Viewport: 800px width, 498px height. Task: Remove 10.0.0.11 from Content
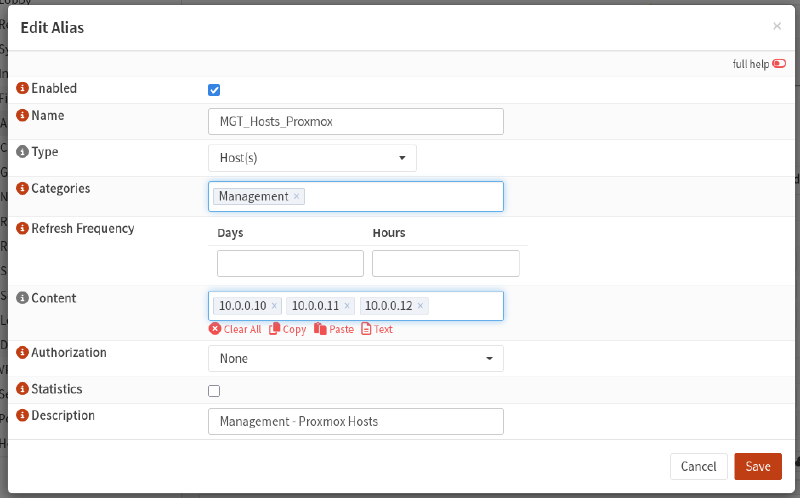point(347,306)
